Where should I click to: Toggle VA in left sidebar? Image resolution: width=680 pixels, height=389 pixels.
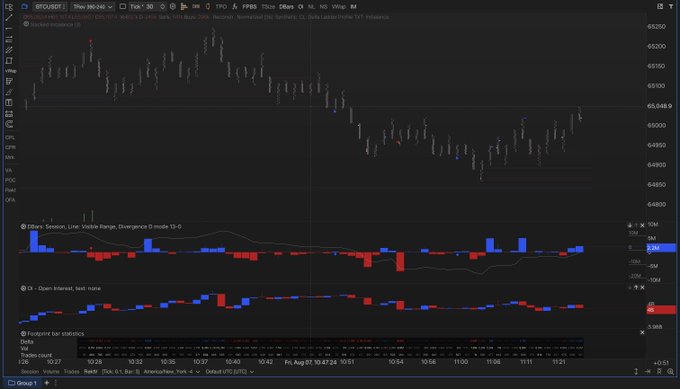point(9,170)
